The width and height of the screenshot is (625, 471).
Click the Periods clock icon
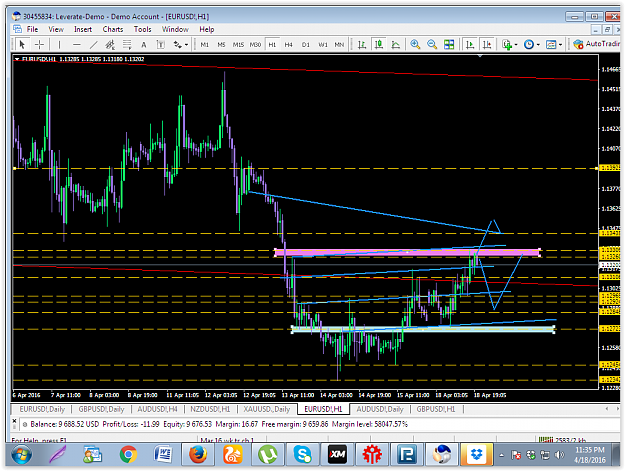pyautogui.click(x=529, y=44)
